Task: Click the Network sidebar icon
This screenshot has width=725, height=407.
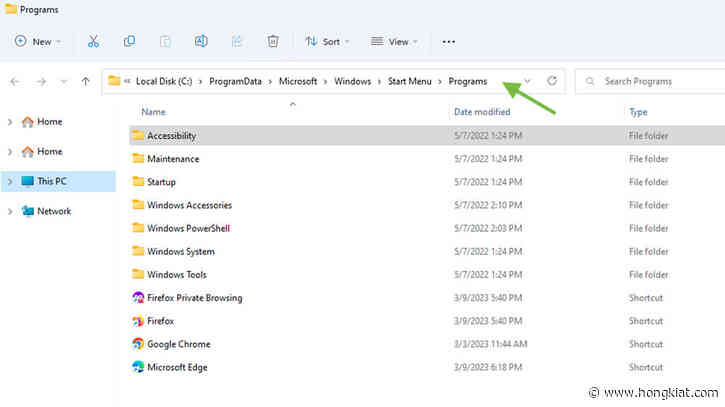Action: pyautogui.click(x=28, y=211)
